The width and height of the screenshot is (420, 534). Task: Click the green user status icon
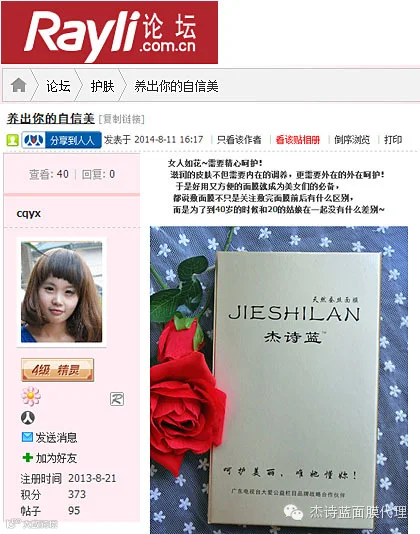(x=12, y=140)
